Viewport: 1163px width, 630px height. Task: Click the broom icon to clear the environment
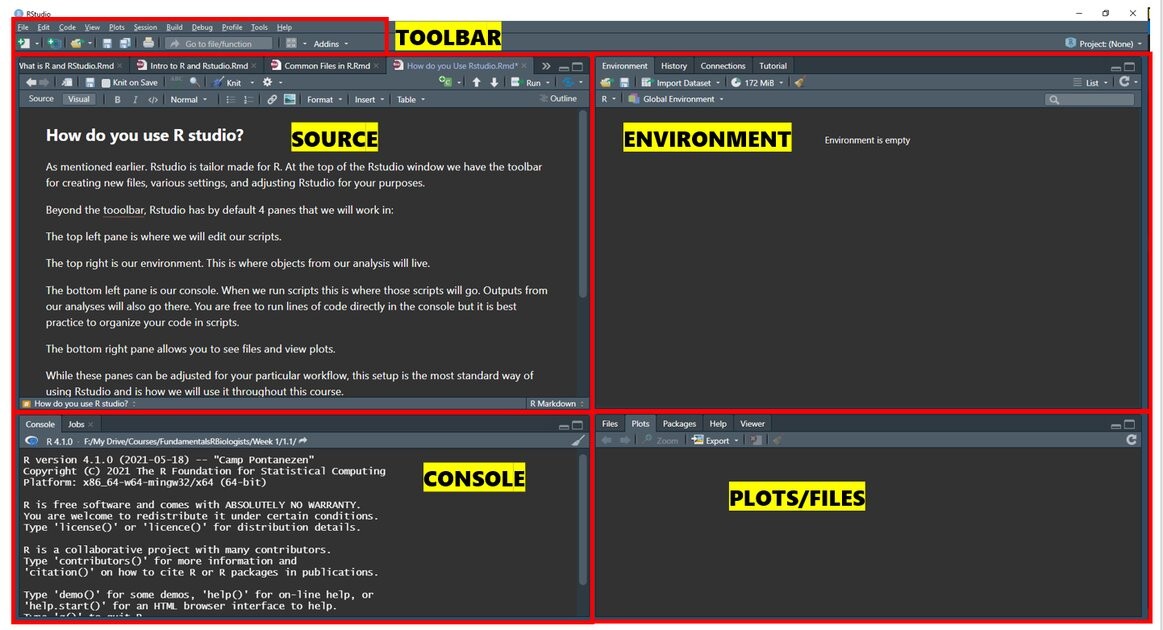point(799,82)
